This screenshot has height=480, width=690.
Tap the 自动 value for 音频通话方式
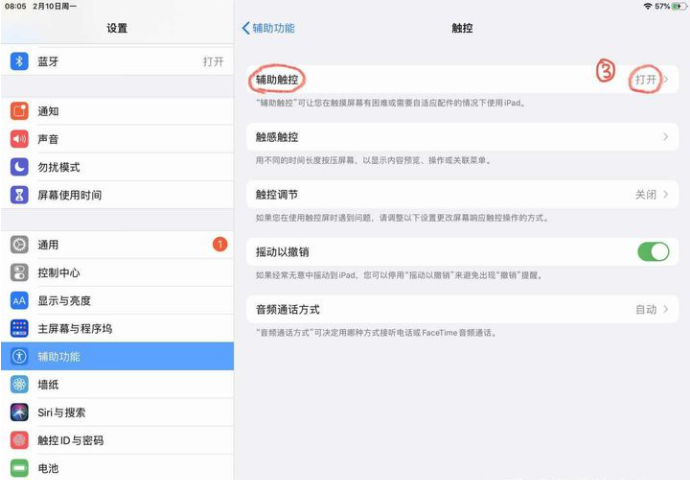coord(646,309)
